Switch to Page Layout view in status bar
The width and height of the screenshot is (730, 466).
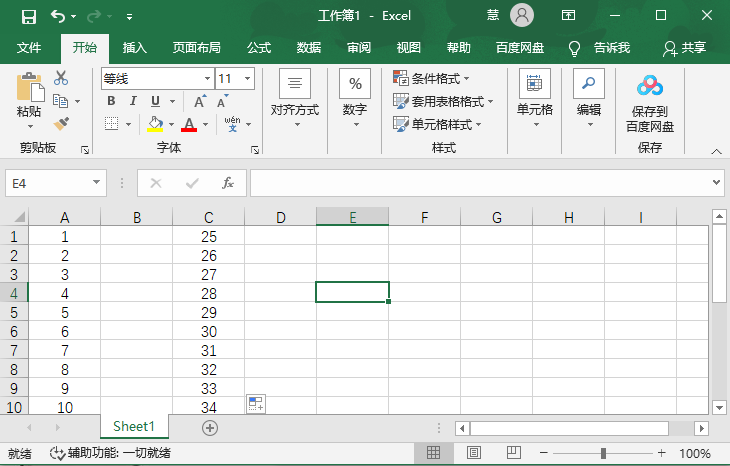[474, 453]
